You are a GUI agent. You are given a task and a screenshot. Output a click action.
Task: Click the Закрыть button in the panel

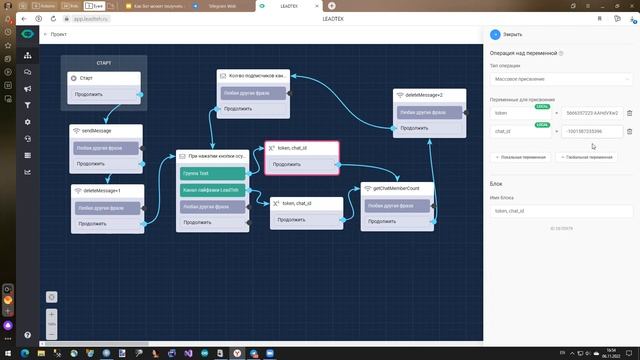coord(507,35)
